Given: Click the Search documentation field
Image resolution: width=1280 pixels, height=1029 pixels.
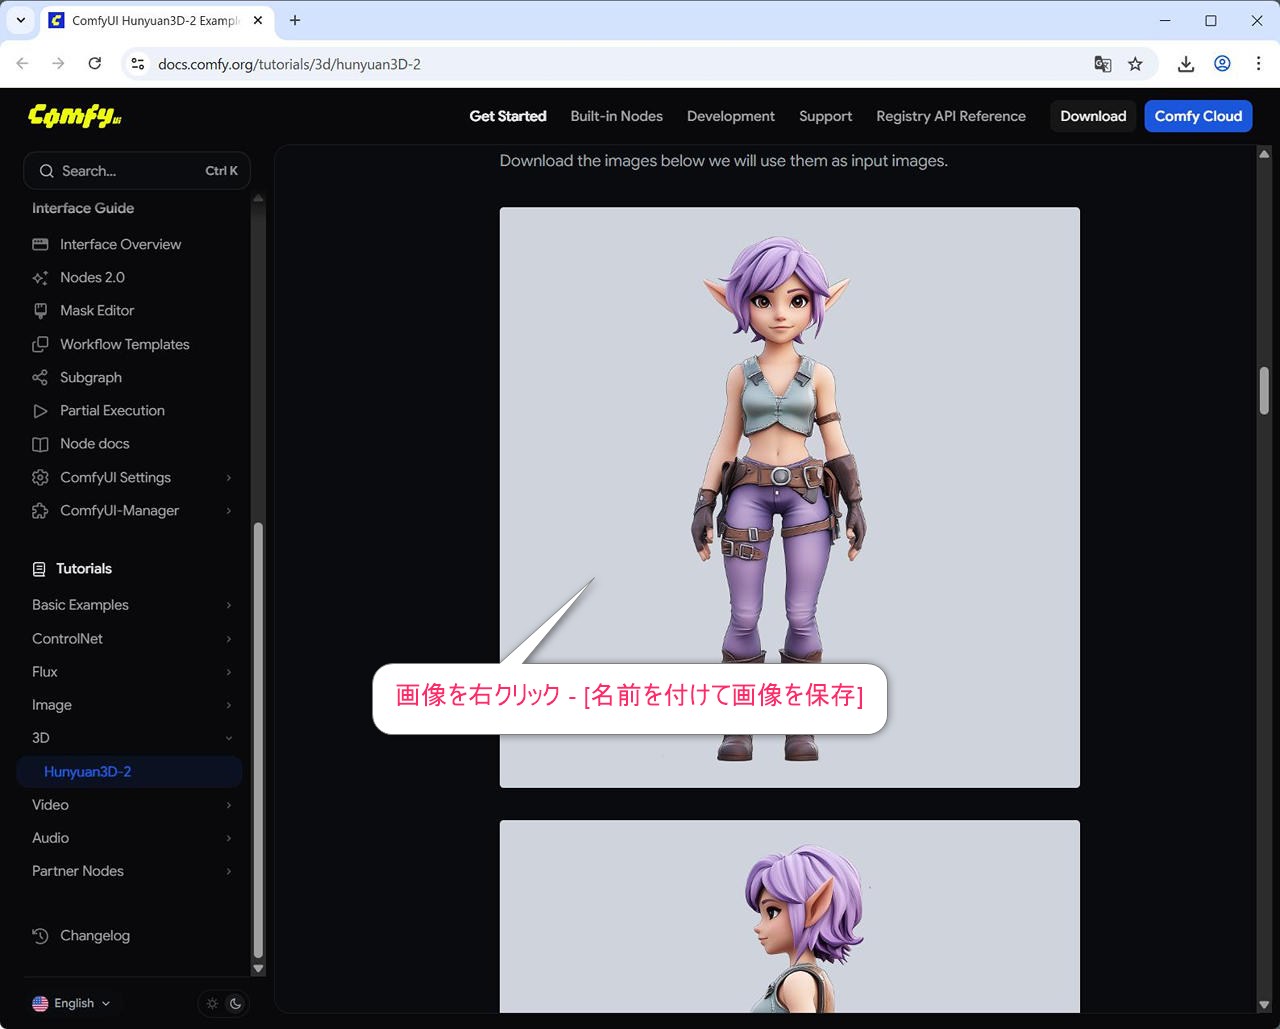Looking at the screenshot, I should (x=136, y=171).
